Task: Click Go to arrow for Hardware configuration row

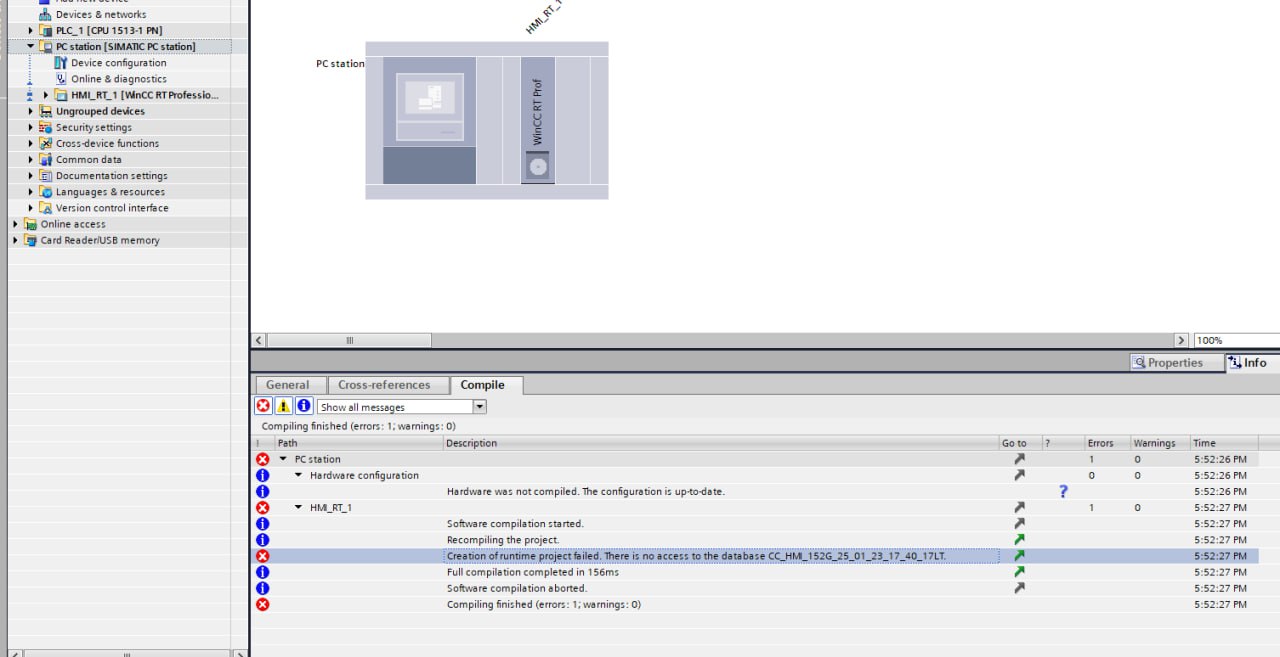Action: click(x=1019, y=475)
